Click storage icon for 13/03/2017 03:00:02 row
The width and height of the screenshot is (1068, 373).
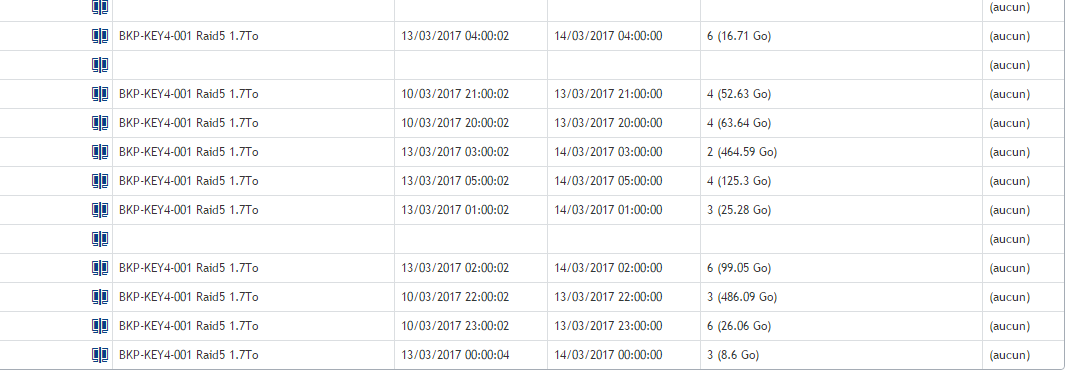(x=99, y=152)
